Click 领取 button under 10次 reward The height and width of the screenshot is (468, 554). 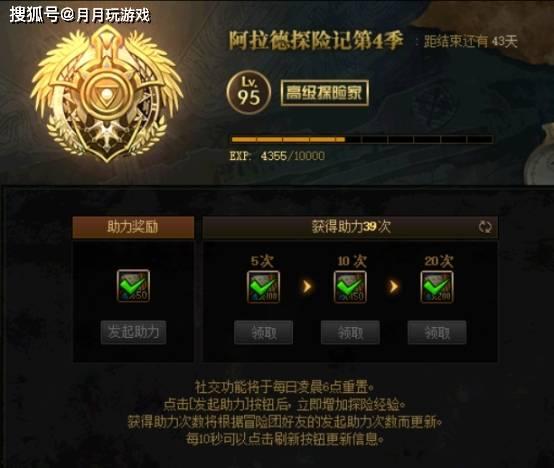coord(350,332)
